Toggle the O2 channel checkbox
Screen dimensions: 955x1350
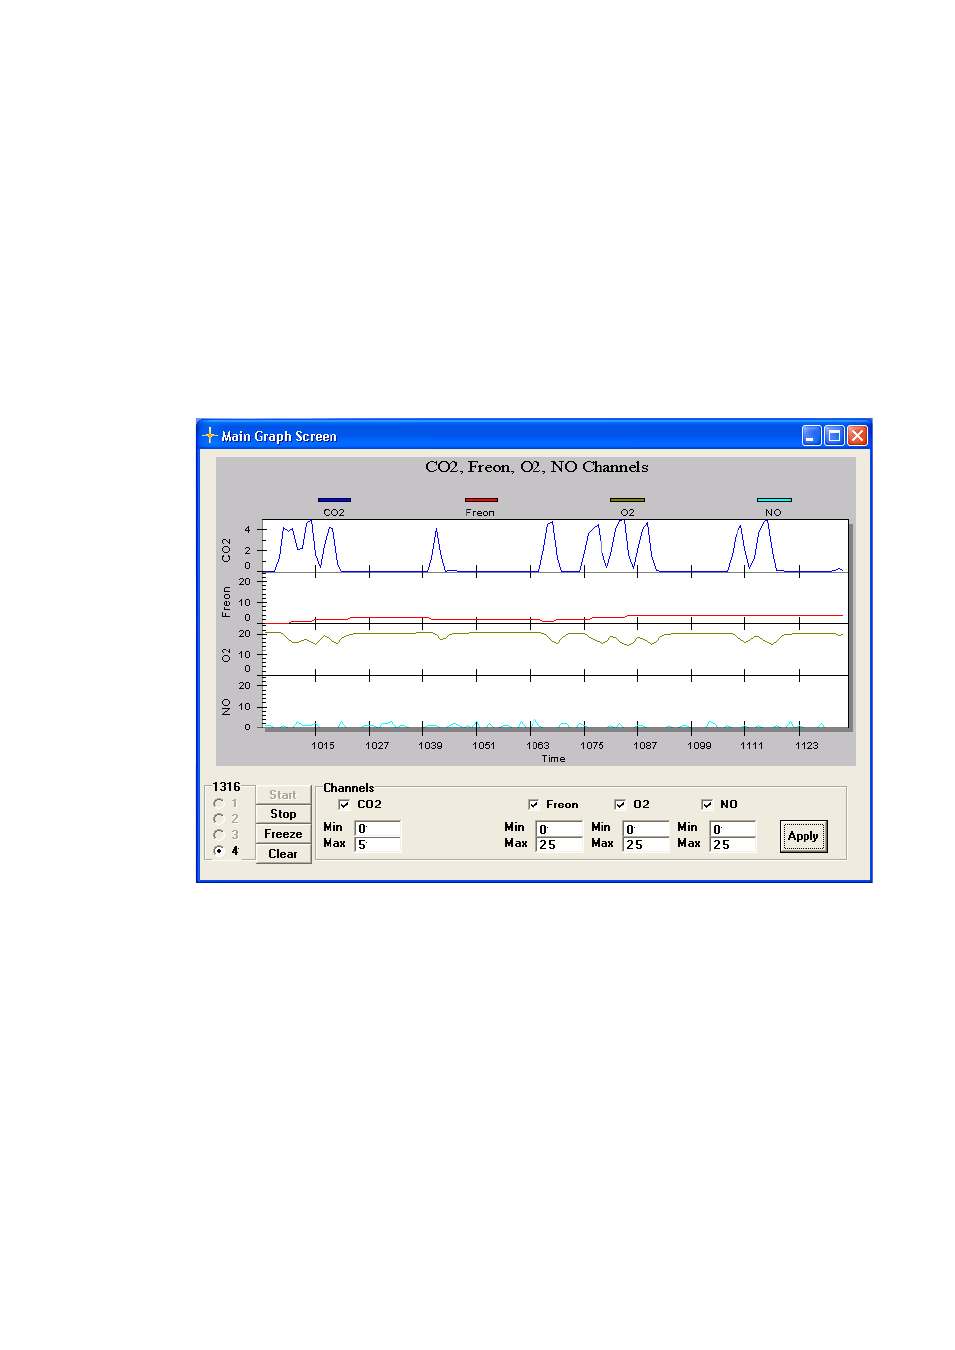(x=620, y=804)
